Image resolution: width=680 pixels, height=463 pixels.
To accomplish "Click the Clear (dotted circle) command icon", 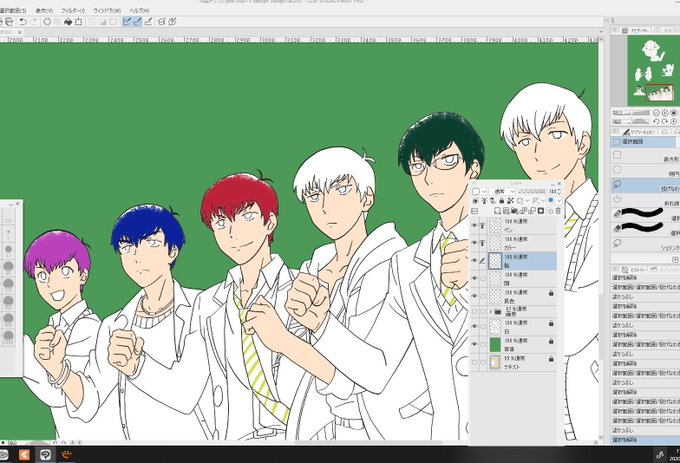I will tap(47, 22).
